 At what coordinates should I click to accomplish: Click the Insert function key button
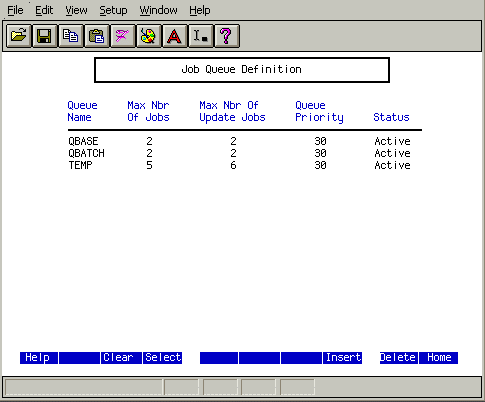point(343,358)
